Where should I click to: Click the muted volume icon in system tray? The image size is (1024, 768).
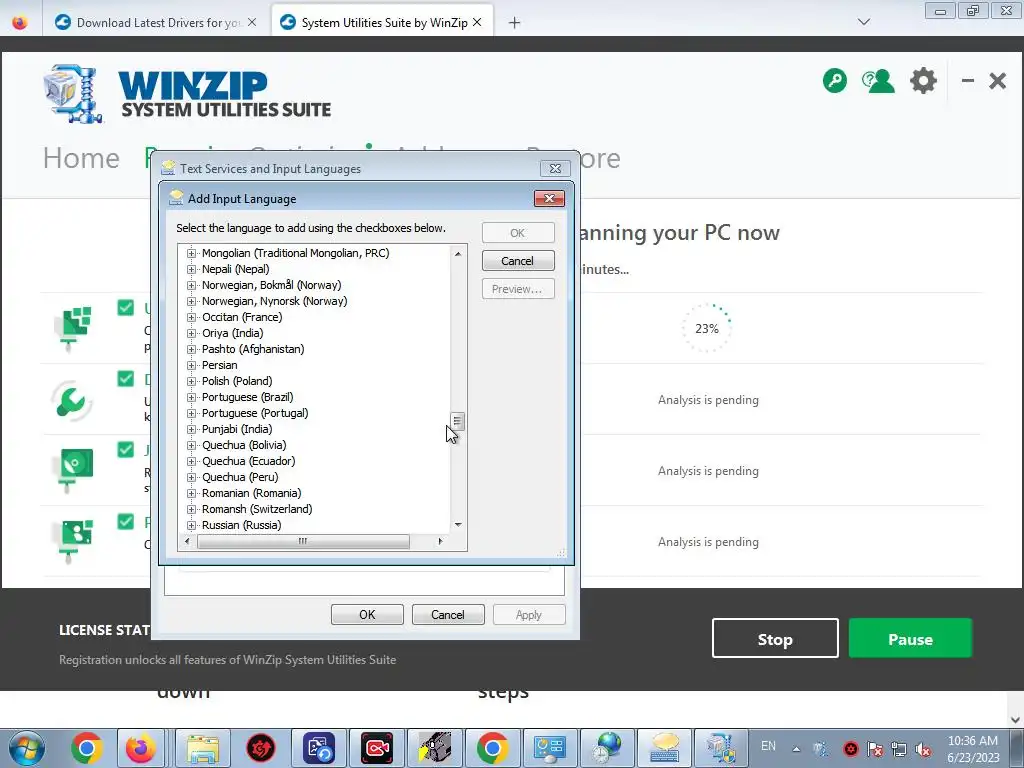923,748
